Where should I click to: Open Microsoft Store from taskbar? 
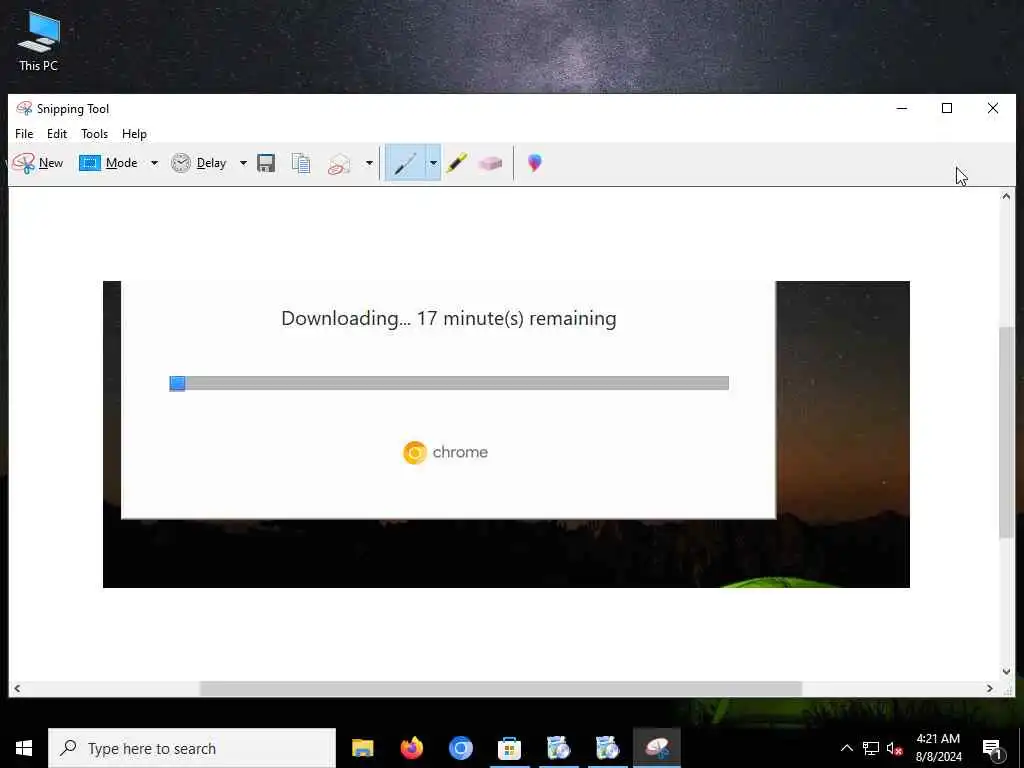tap(509, 748)
